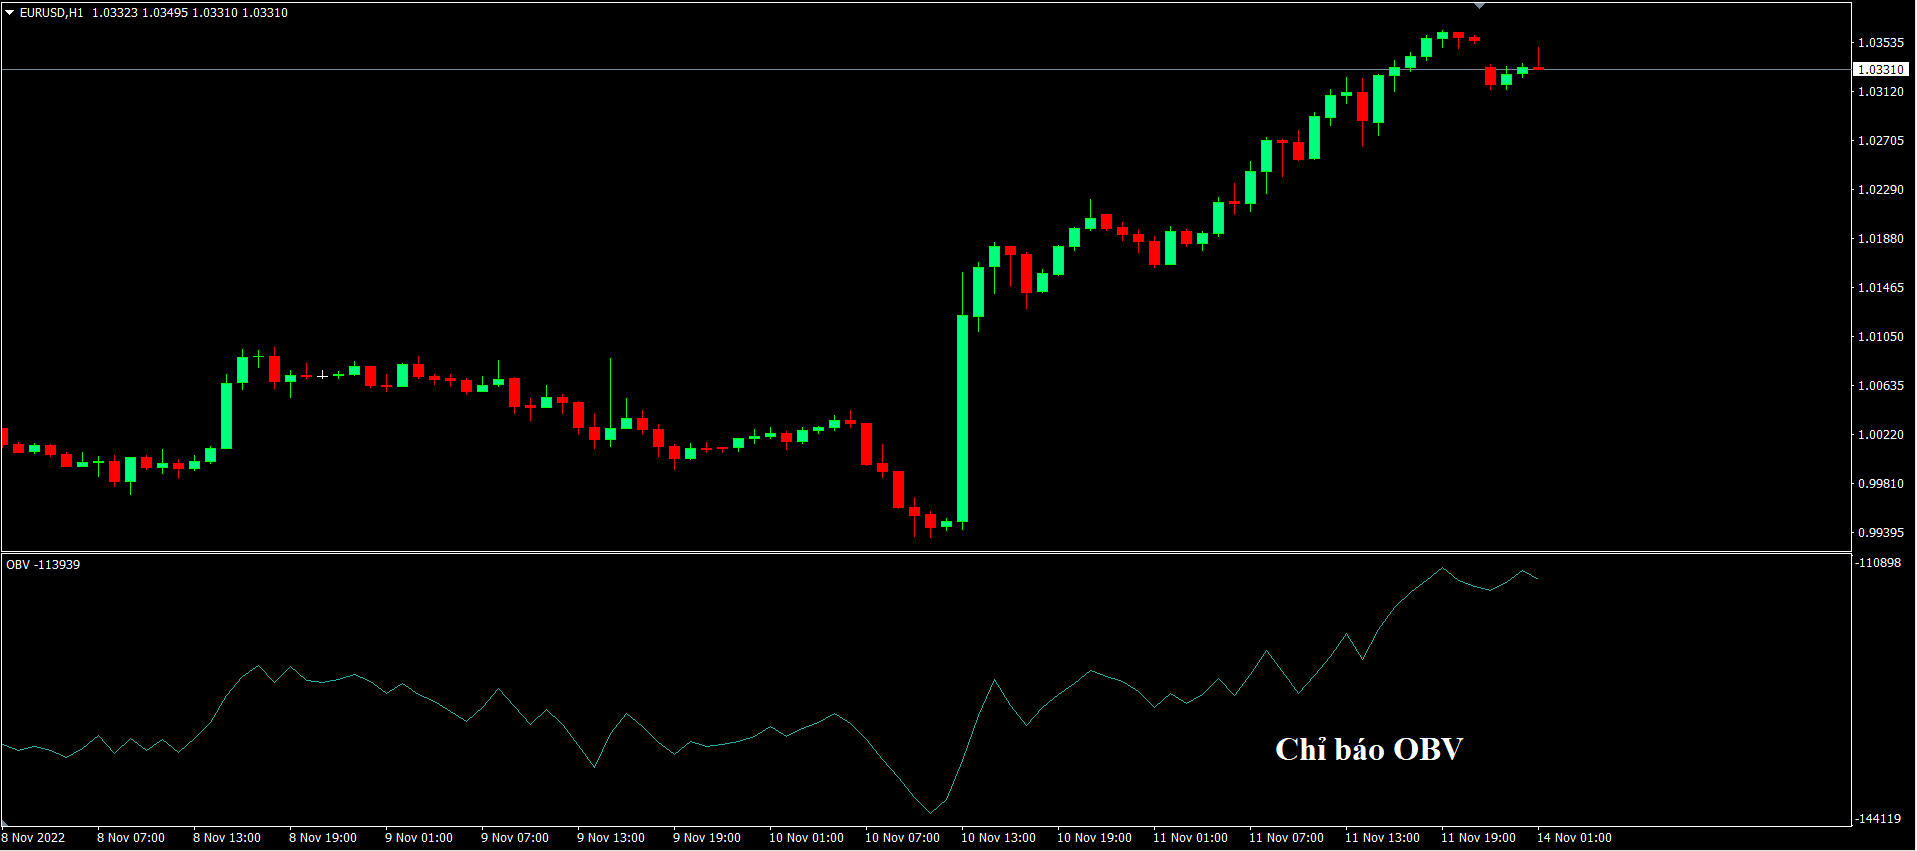Click the 9 Nov 13:00 time label
The image size is (1917, 851).
point(611,838)
